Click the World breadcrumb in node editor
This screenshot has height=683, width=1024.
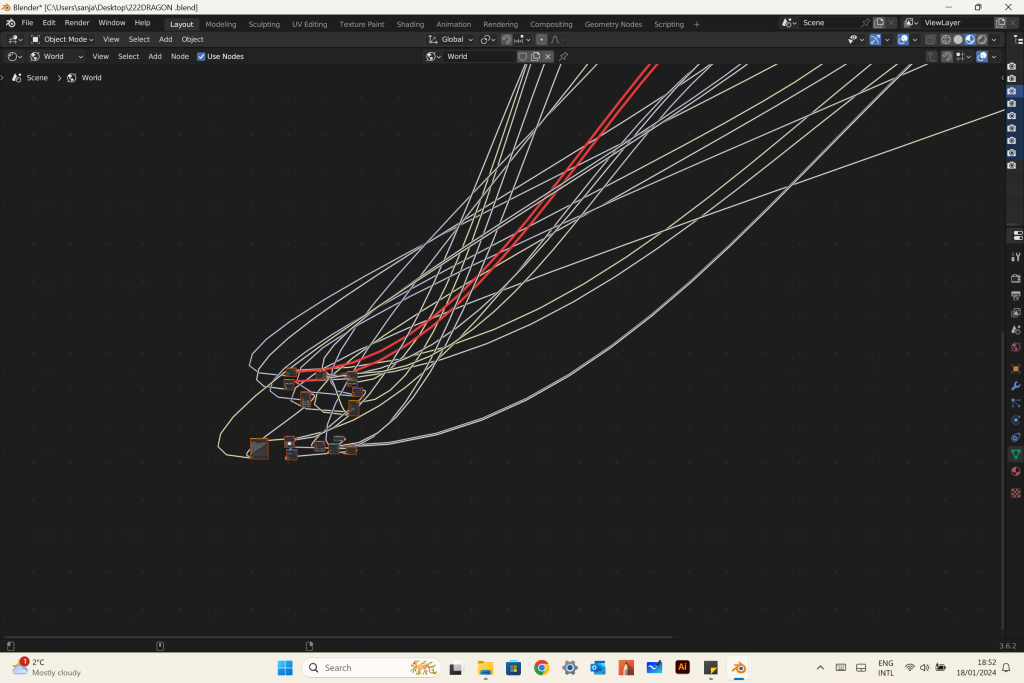pos(84,78)
